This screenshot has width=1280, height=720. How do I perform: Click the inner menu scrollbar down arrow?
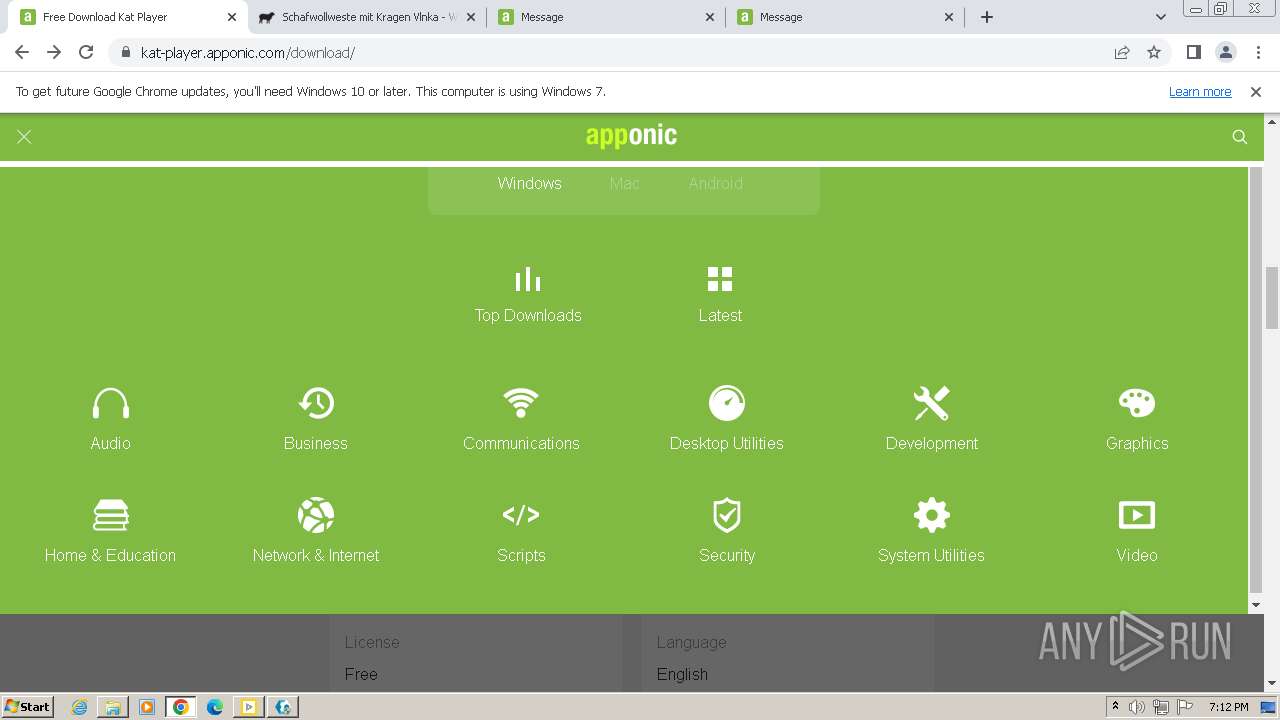pyautogui.click(x=1256, y=605)
